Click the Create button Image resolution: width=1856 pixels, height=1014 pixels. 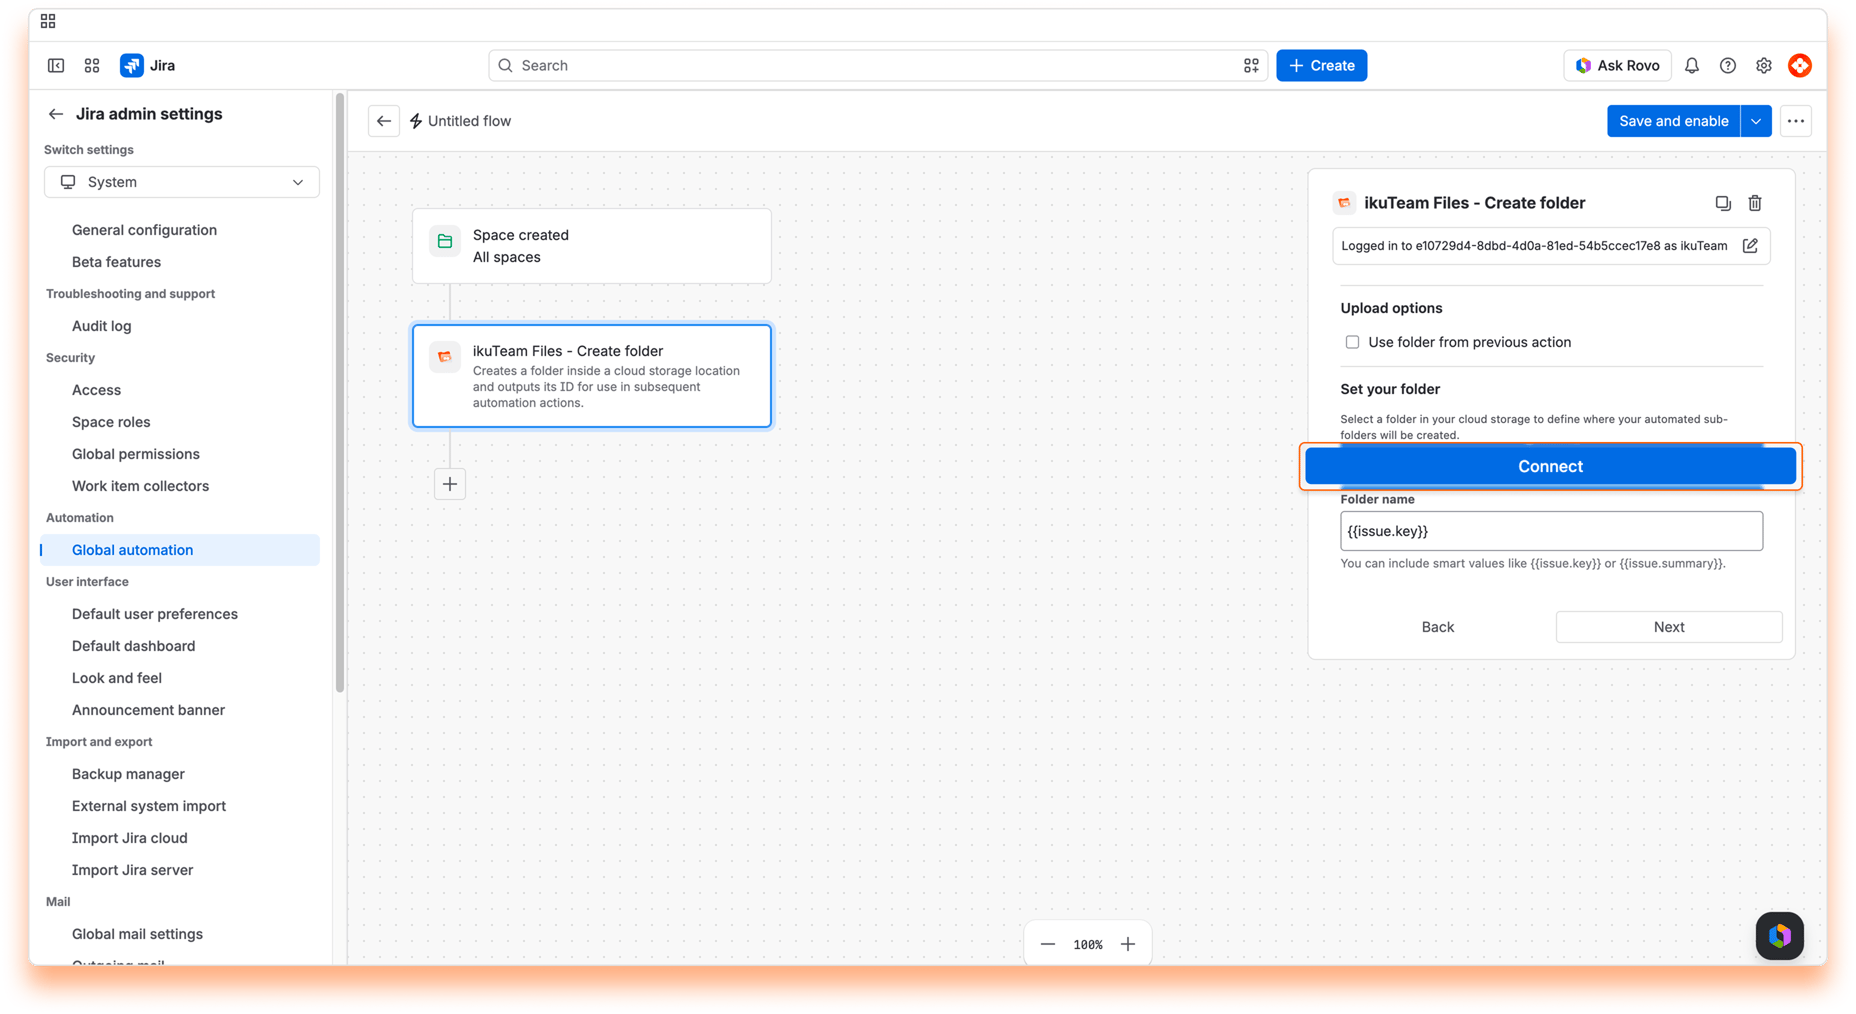[x=1321, y=66]
